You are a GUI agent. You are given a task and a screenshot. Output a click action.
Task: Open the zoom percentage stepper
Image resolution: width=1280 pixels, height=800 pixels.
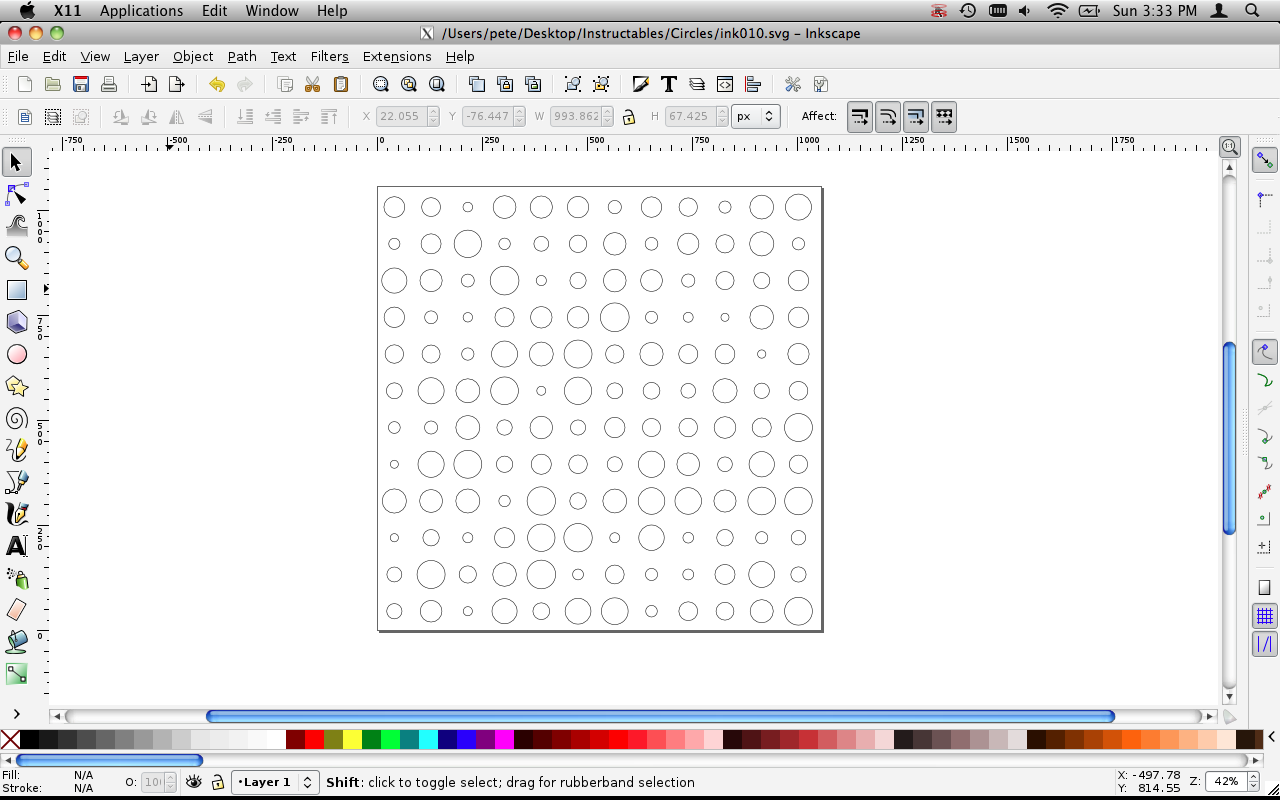(1251, 782)
